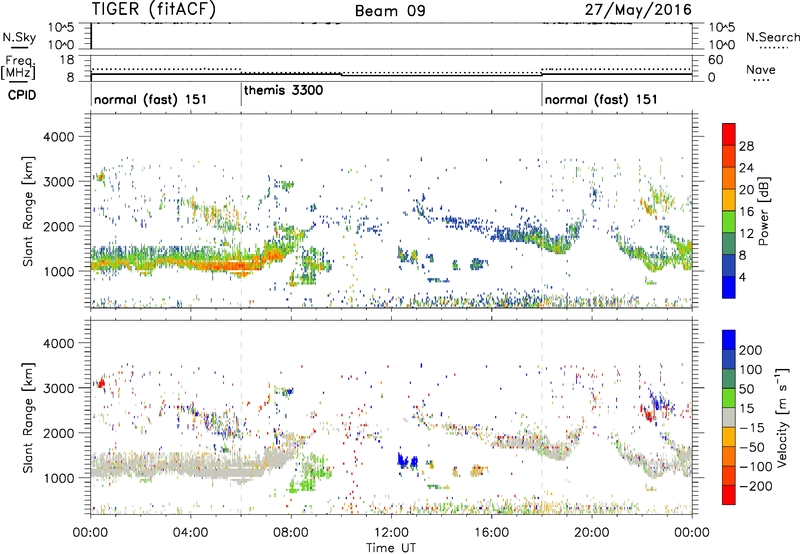800x554 pixels.
Task: Click the red bottom of the Velocity color bar
Action: click(x=729, y=495)
